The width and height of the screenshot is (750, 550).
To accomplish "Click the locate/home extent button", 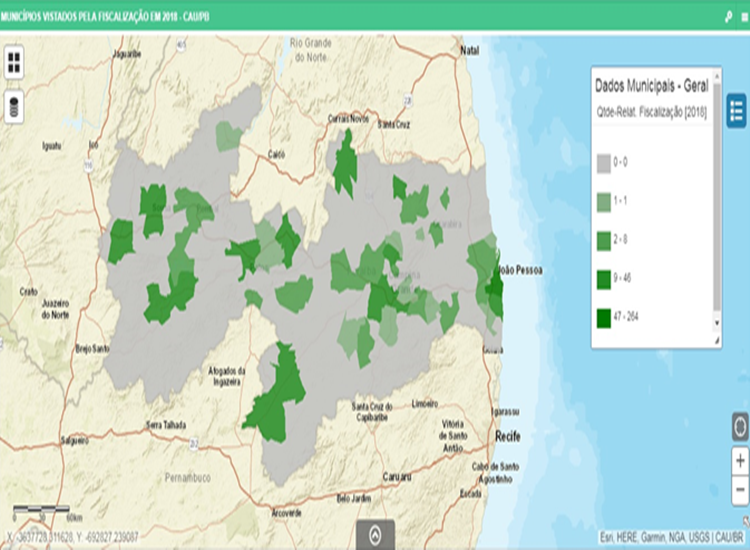I will [x=739, y=424].
